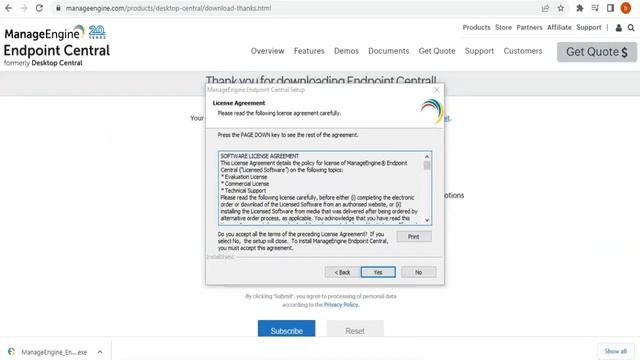640x360 pixels.
Task: Click the Partners top link
Action: pos(529,27)
